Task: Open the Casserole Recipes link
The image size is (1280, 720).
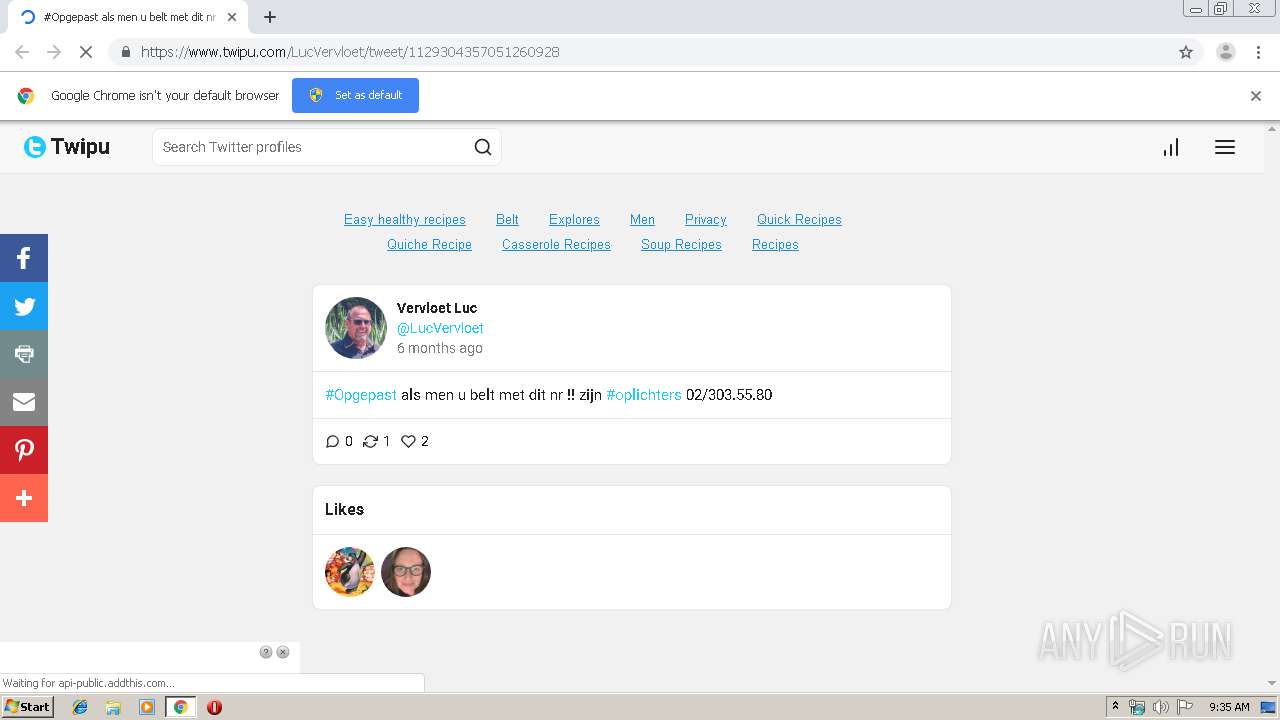Action: [x=556, y=245]
